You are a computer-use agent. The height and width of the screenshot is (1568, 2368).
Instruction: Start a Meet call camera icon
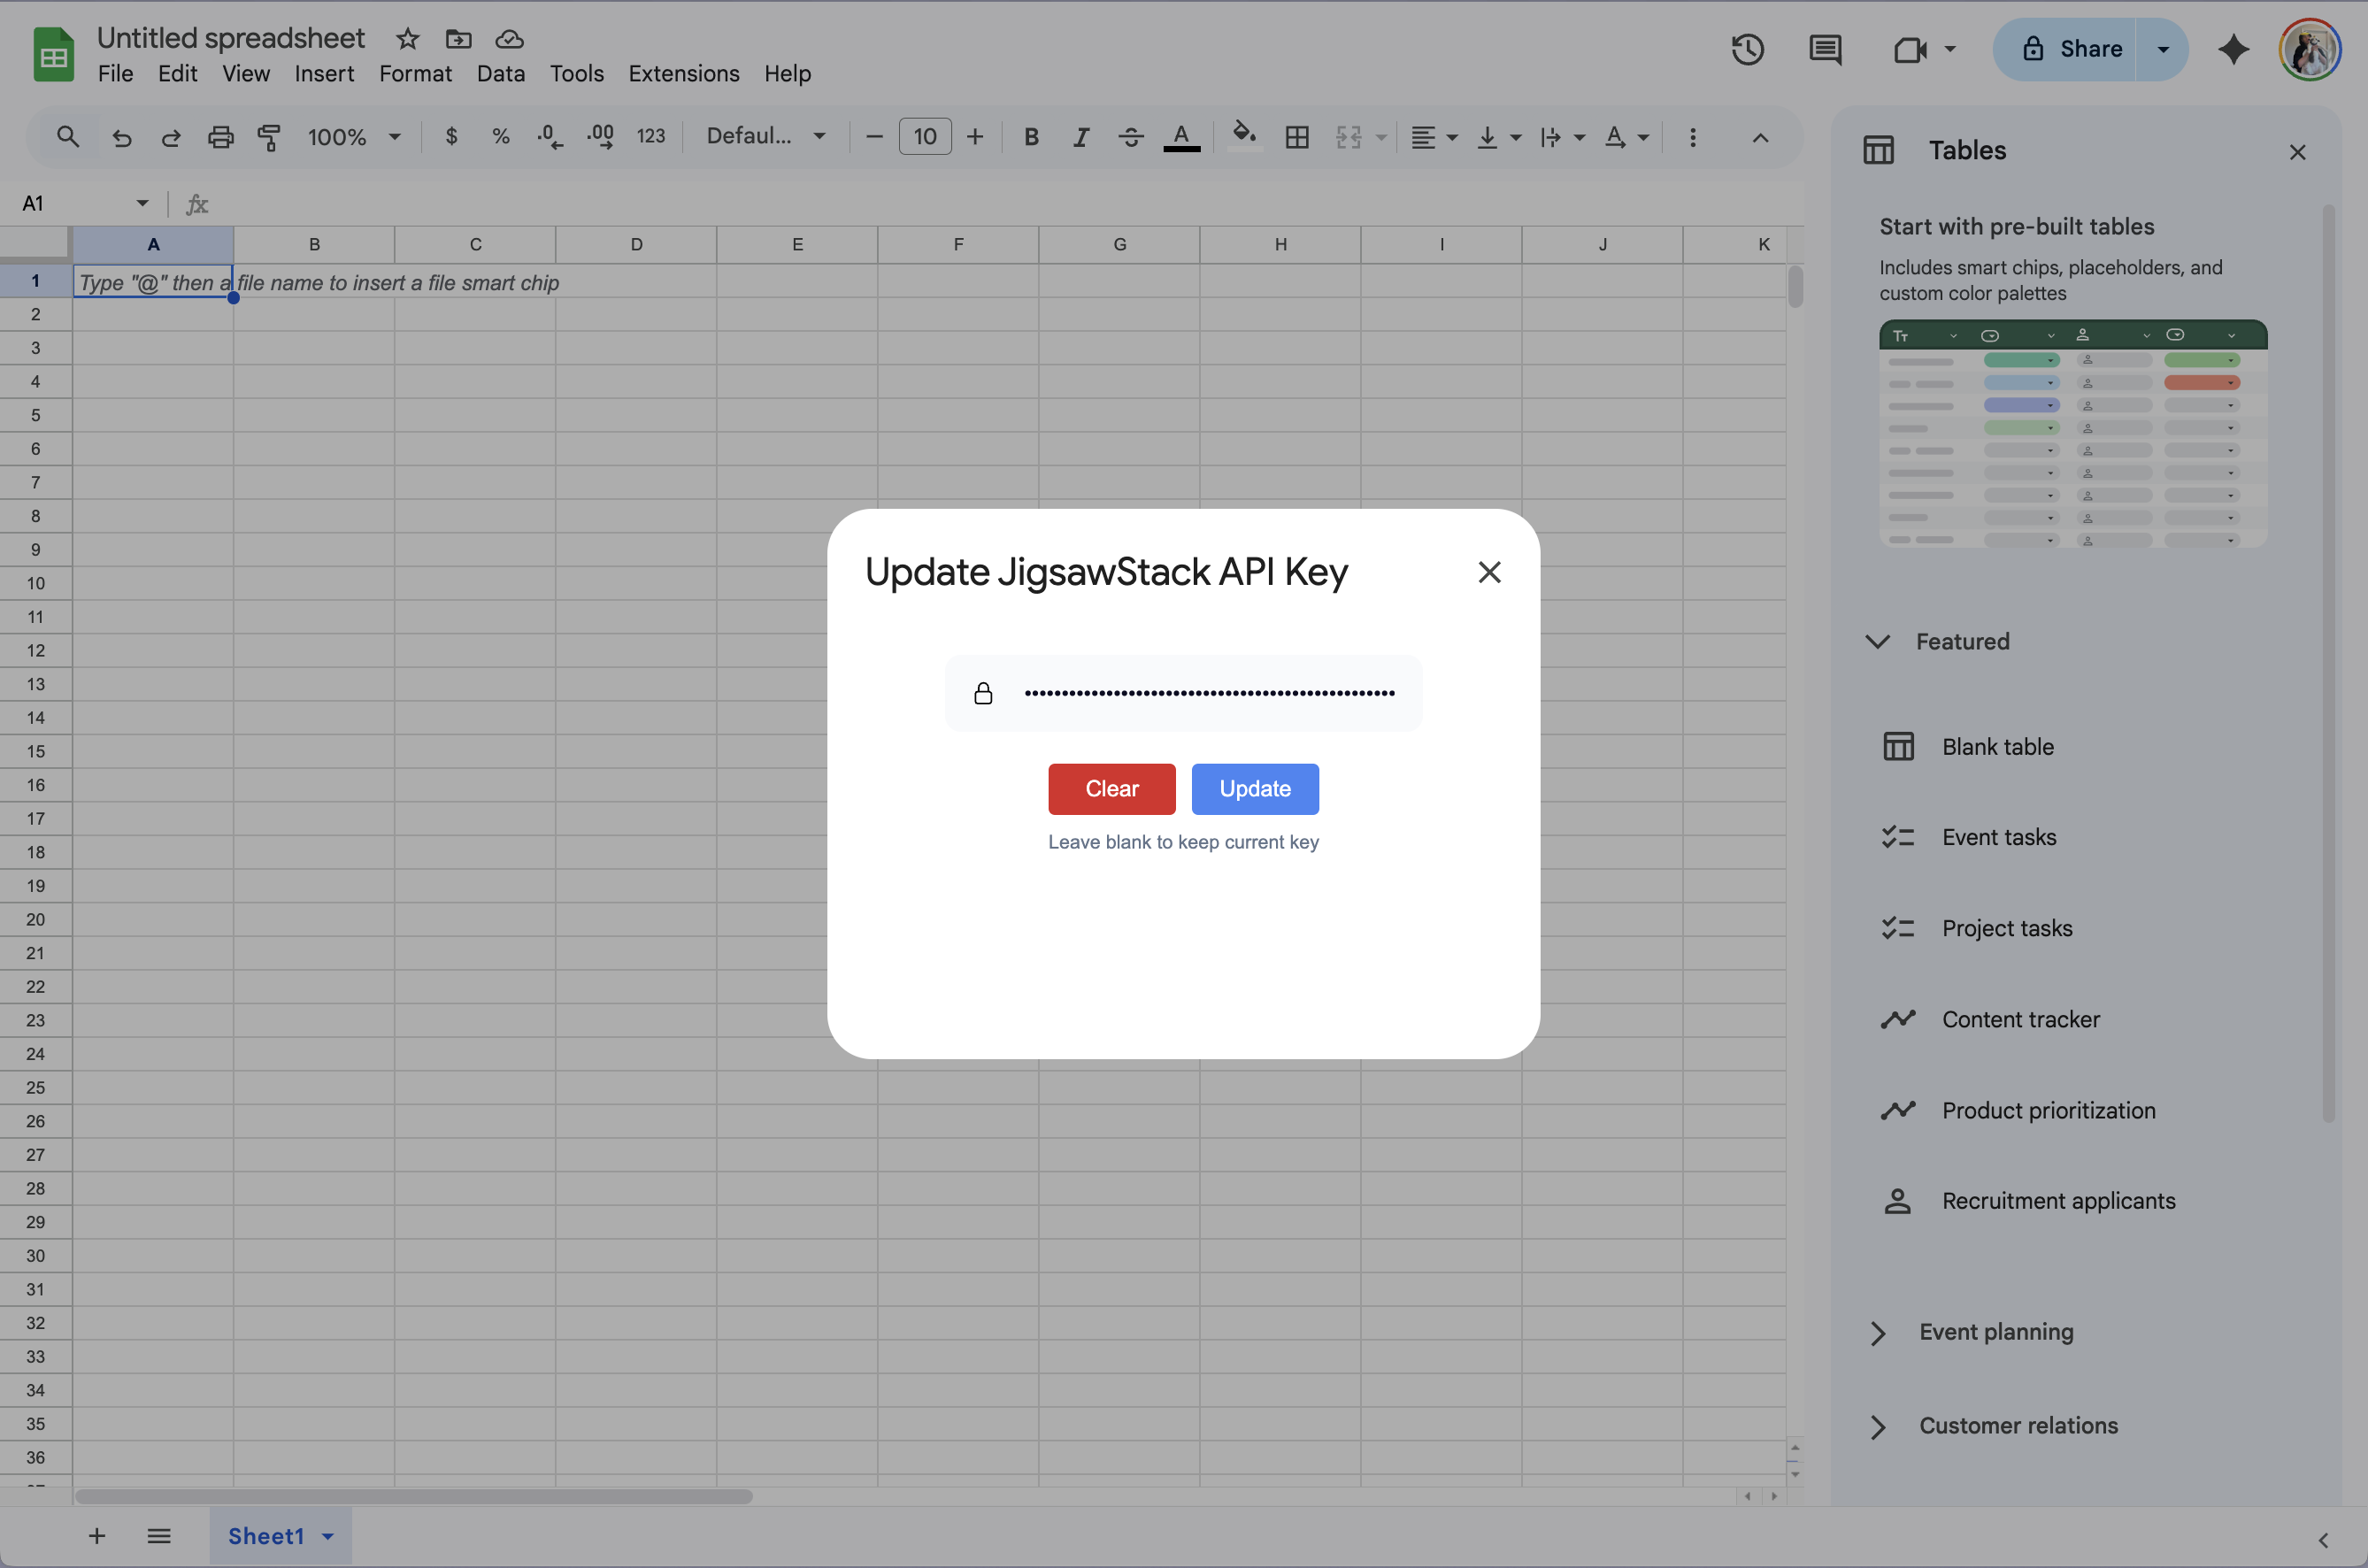[1910, 49]
